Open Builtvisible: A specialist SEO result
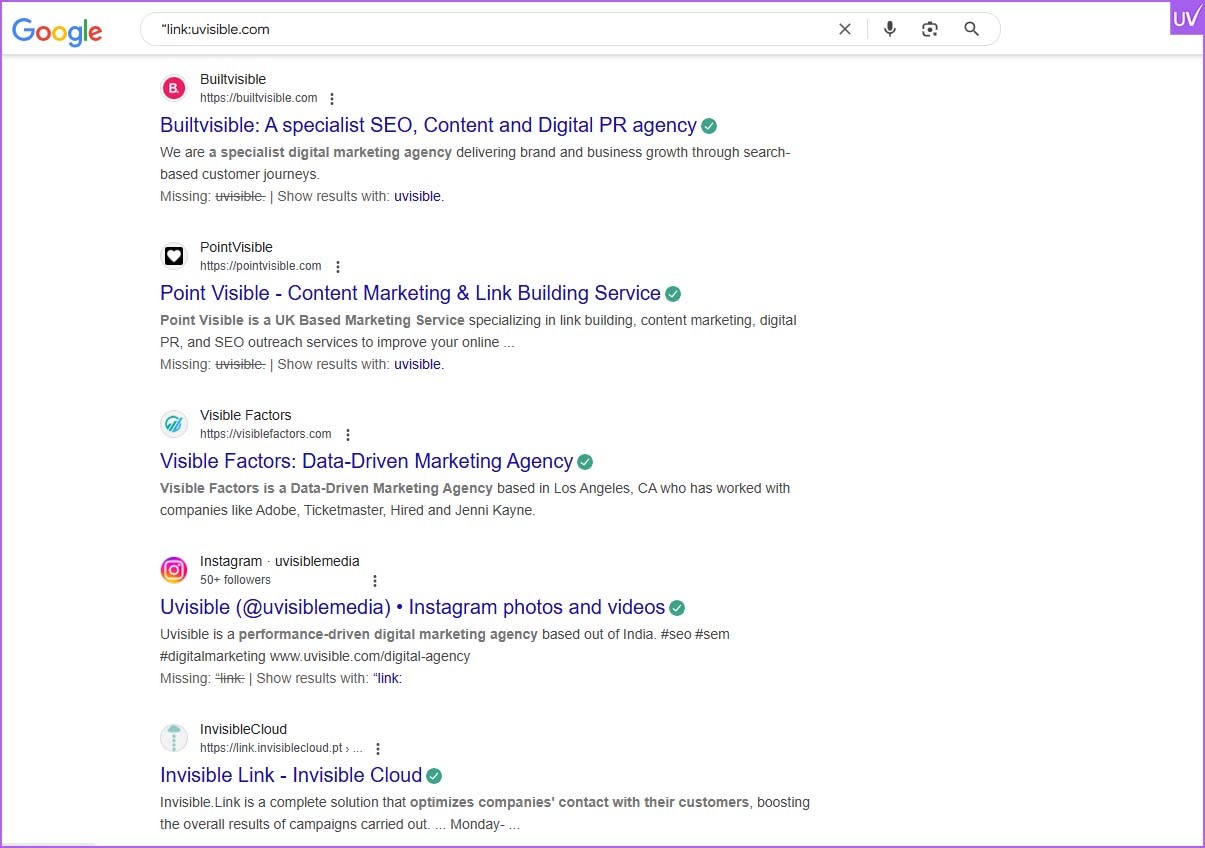Image resolution: width=1205 pixels, height=848 pixels. 428,125
